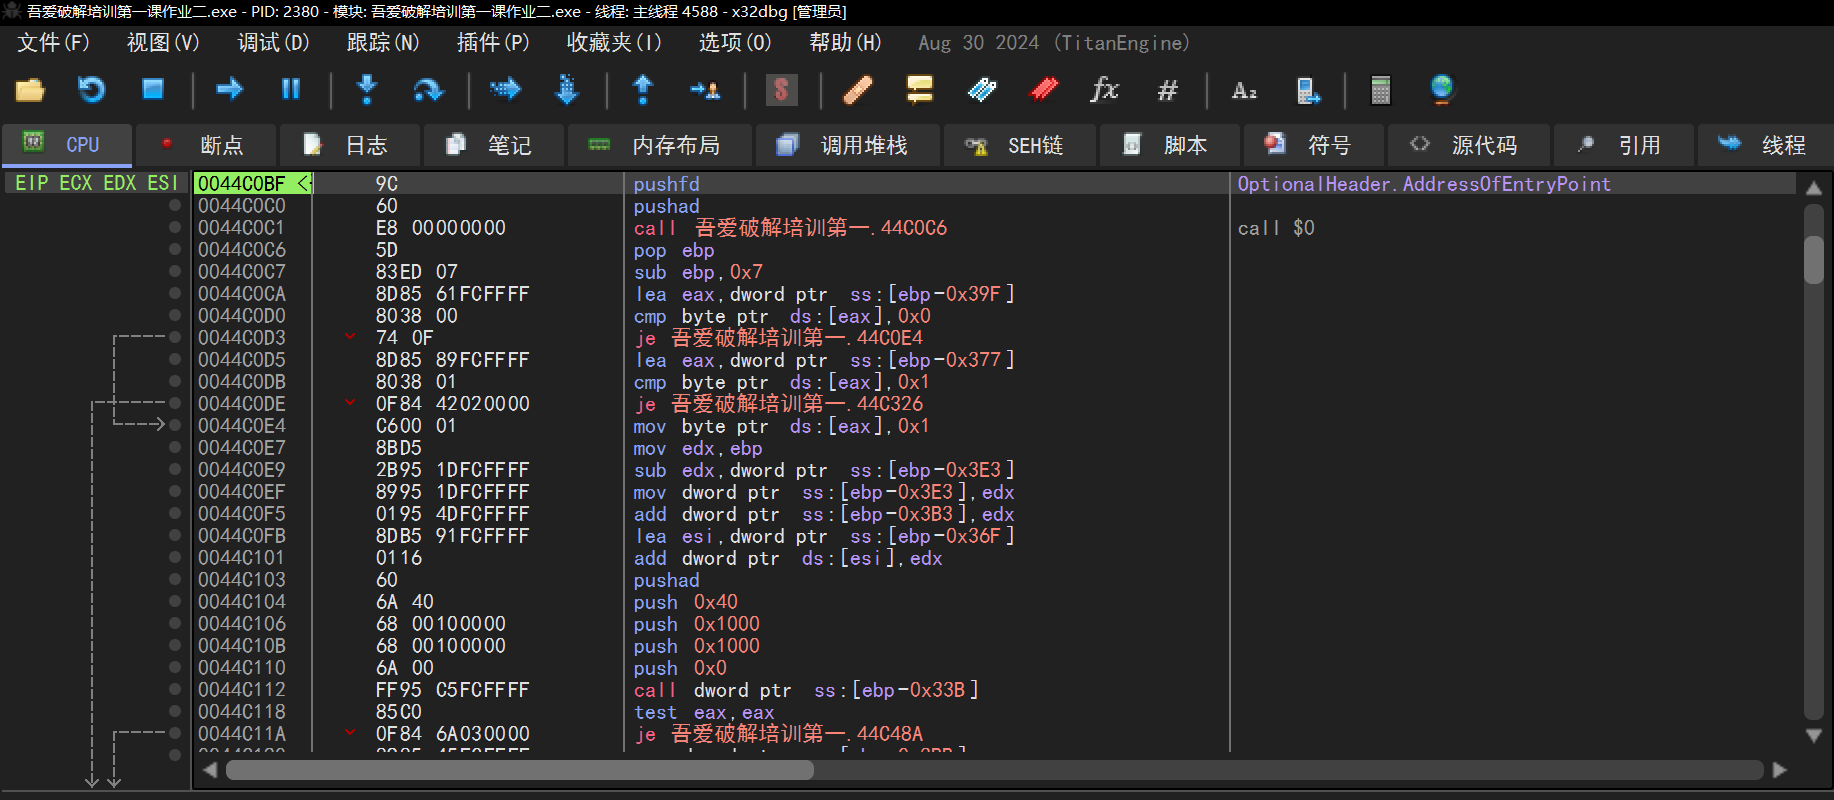The image size is (1834, 800).
Task: Open the functions fx icon
Action: click(1105, 90)
